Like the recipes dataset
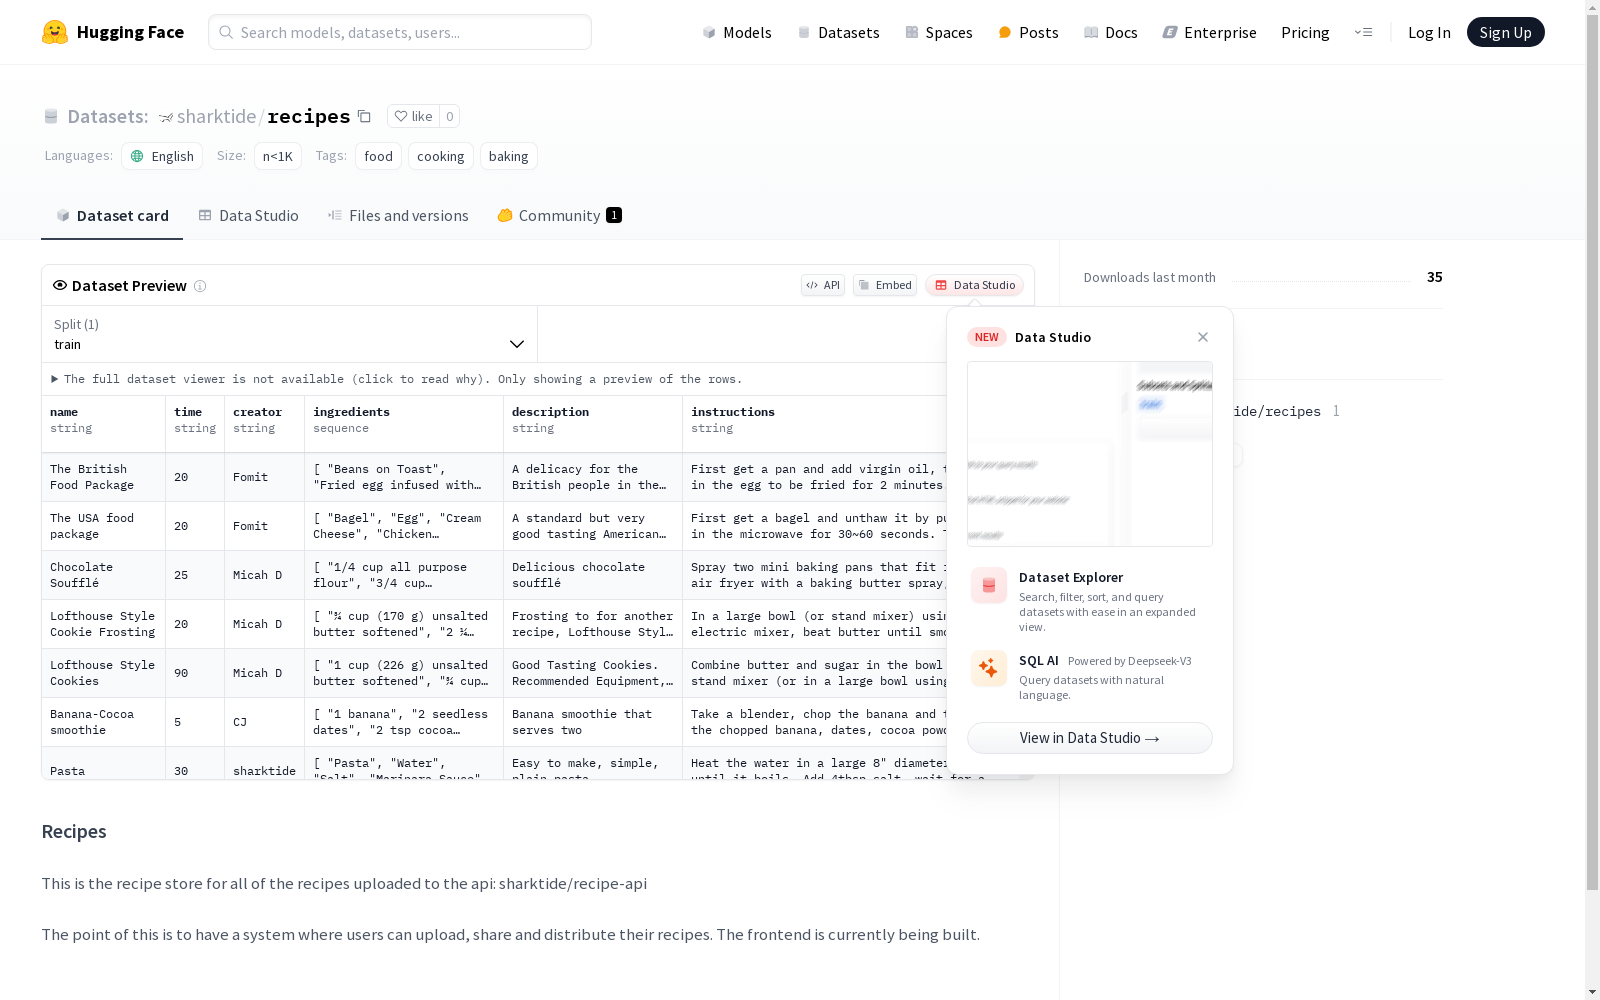Viewport: 1600px width, 1000px height. (413, 116)
